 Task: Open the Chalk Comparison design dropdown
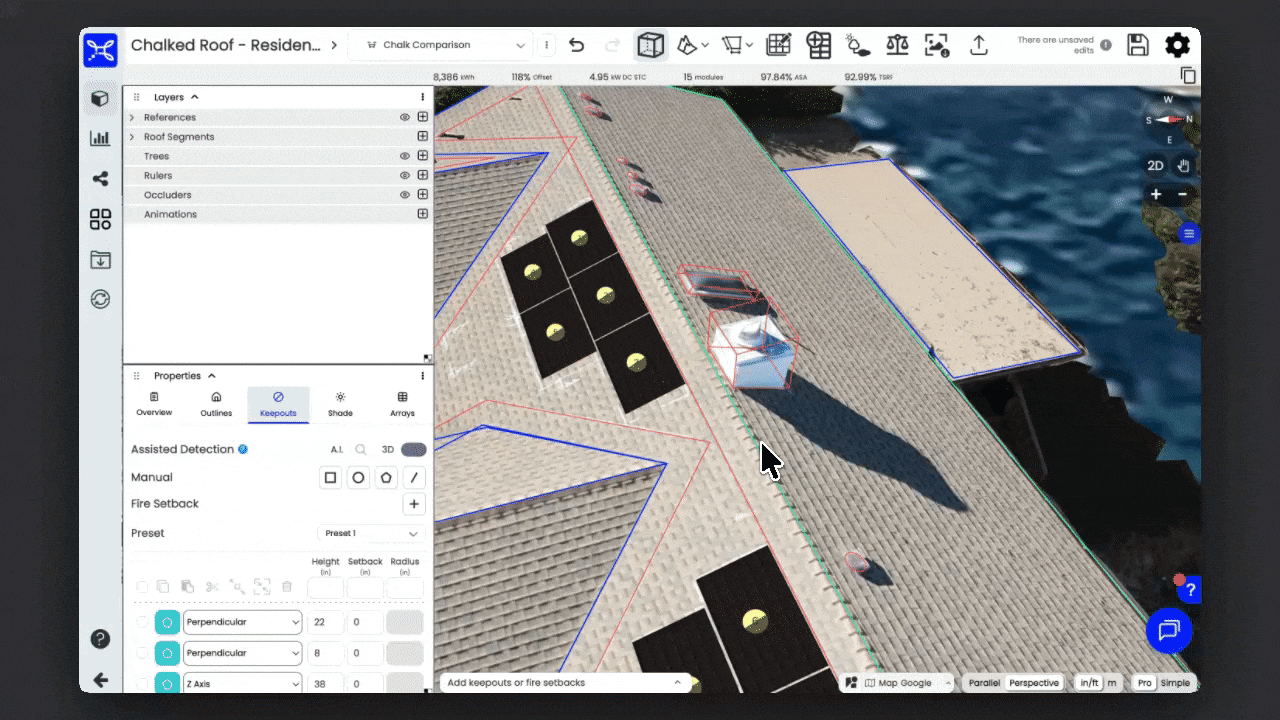[441, 45]
